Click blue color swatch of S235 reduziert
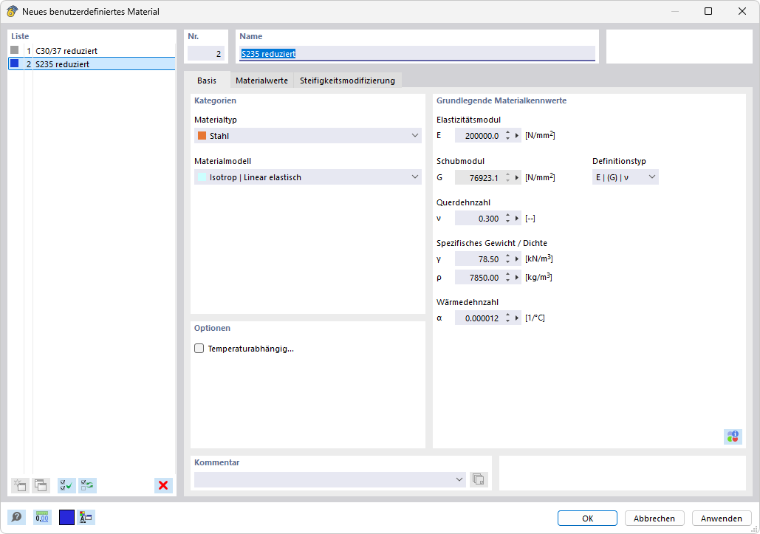 15,63
